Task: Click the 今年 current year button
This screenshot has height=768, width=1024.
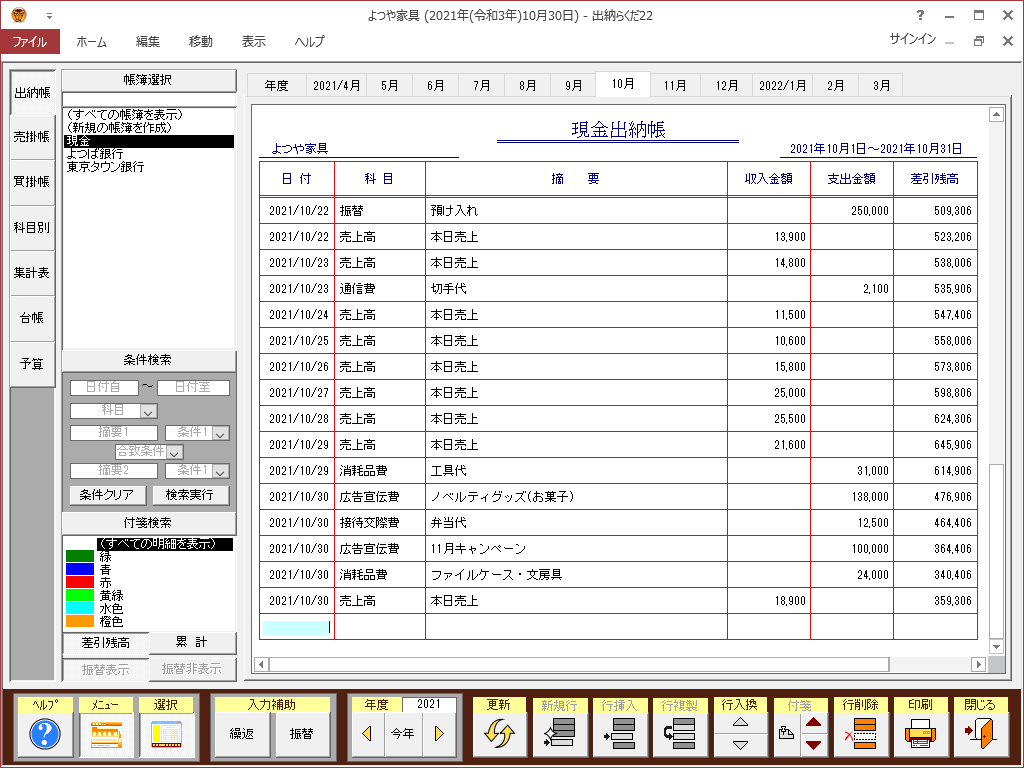Action: (402, 734)
